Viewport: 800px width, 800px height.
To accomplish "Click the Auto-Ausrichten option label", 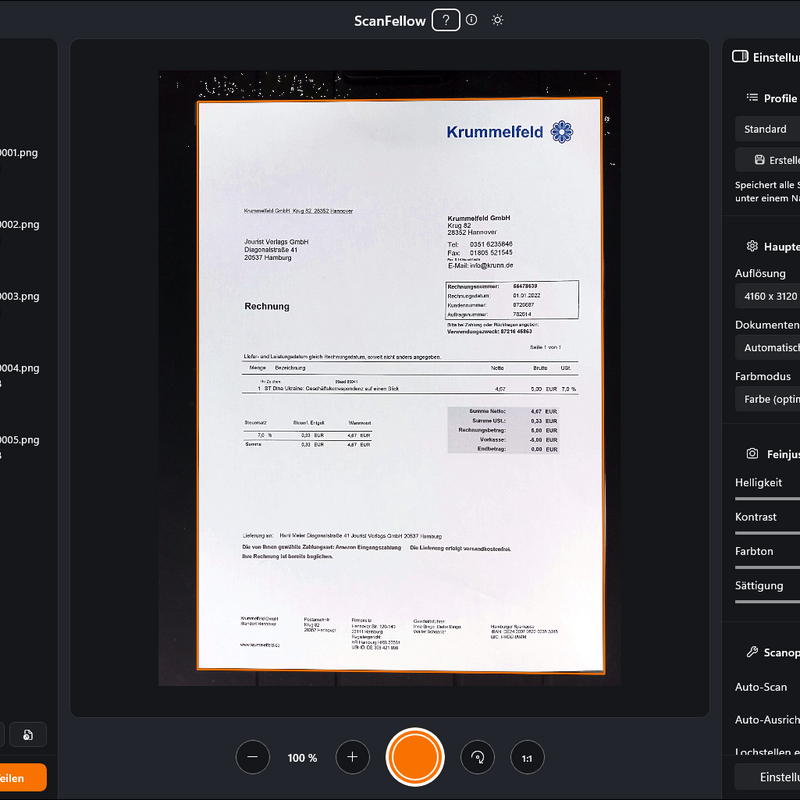I will (767, 720).
